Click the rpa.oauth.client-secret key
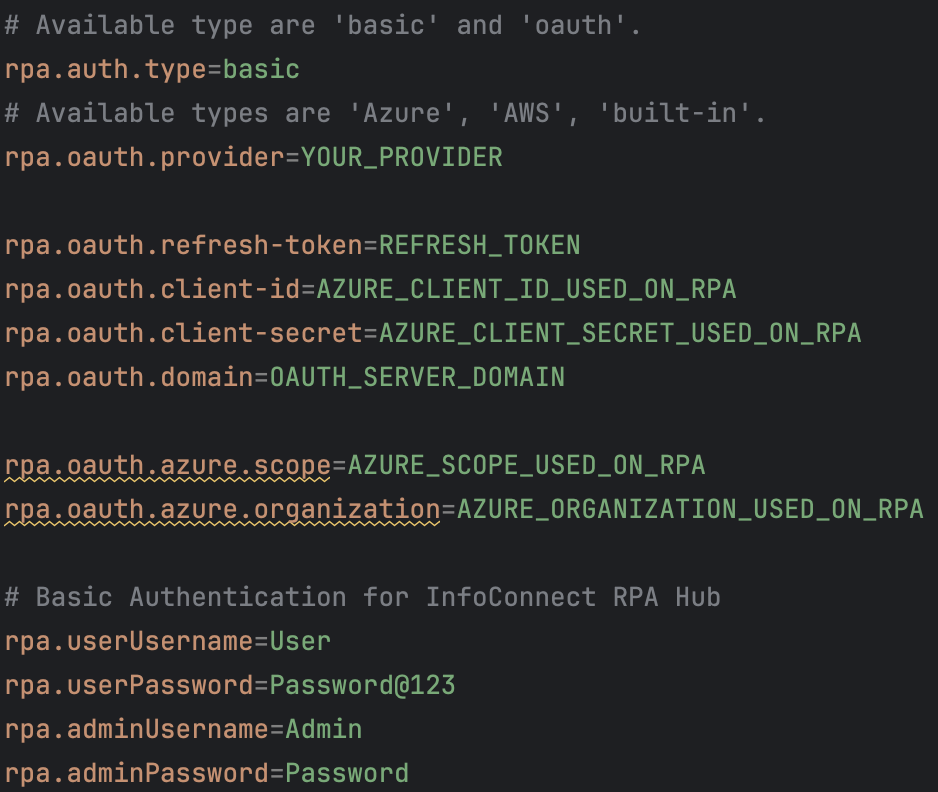938x792 pixels. pos(184,334)
